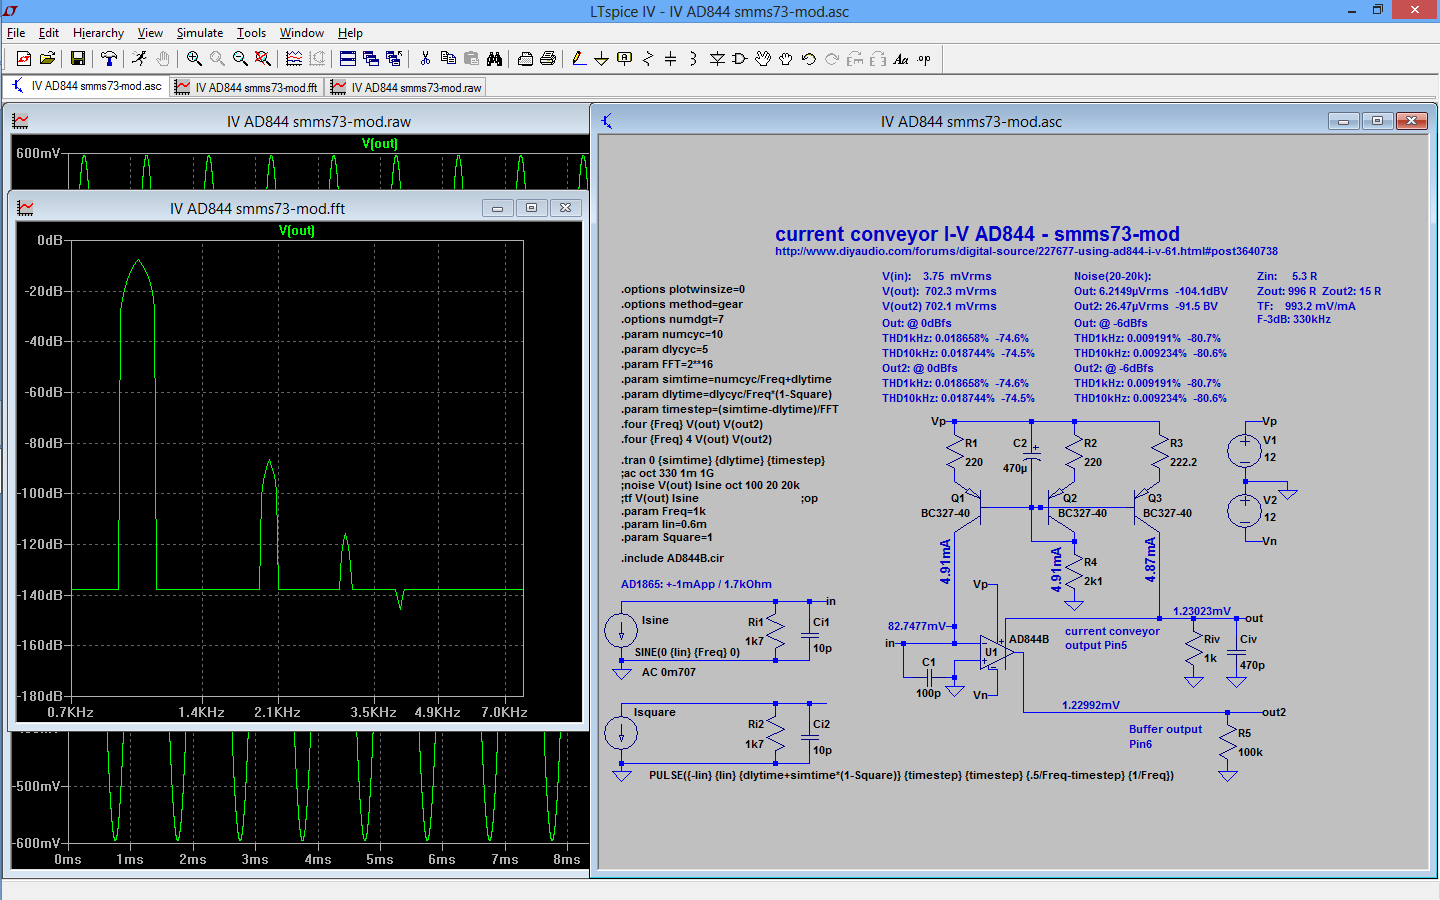Click the V(out) trace label in raw window
The image size is (1440, 900).
(380, 143)
